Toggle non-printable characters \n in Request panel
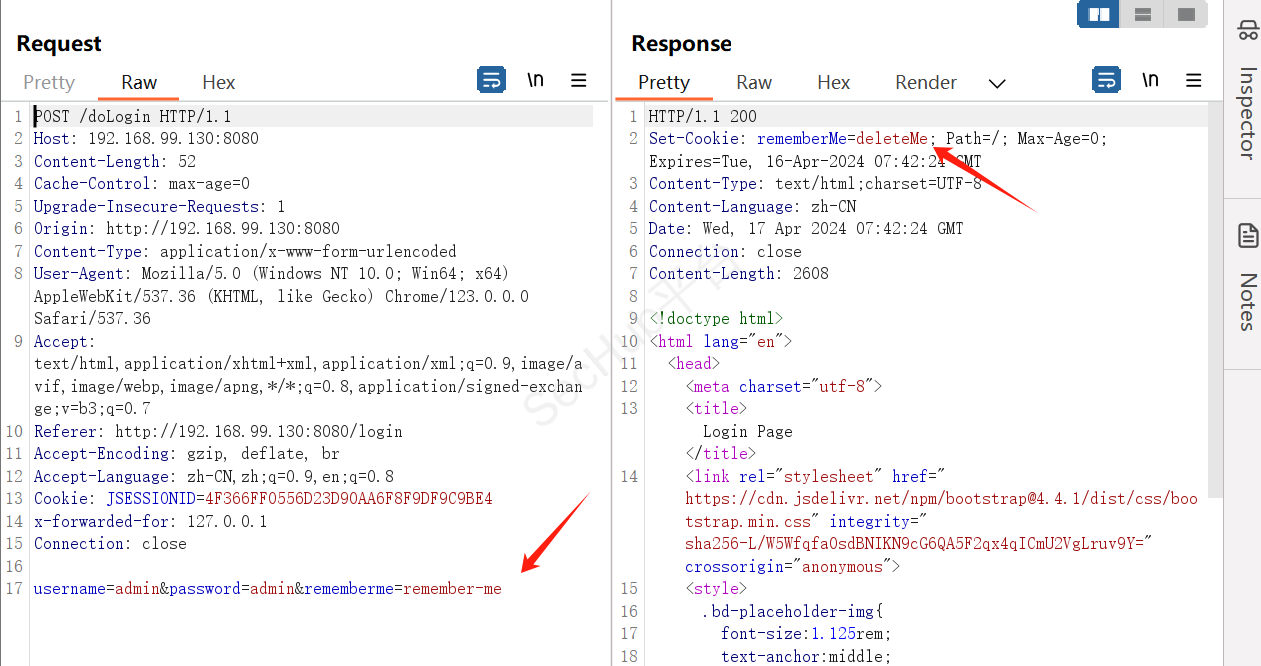 coord(536,80)
